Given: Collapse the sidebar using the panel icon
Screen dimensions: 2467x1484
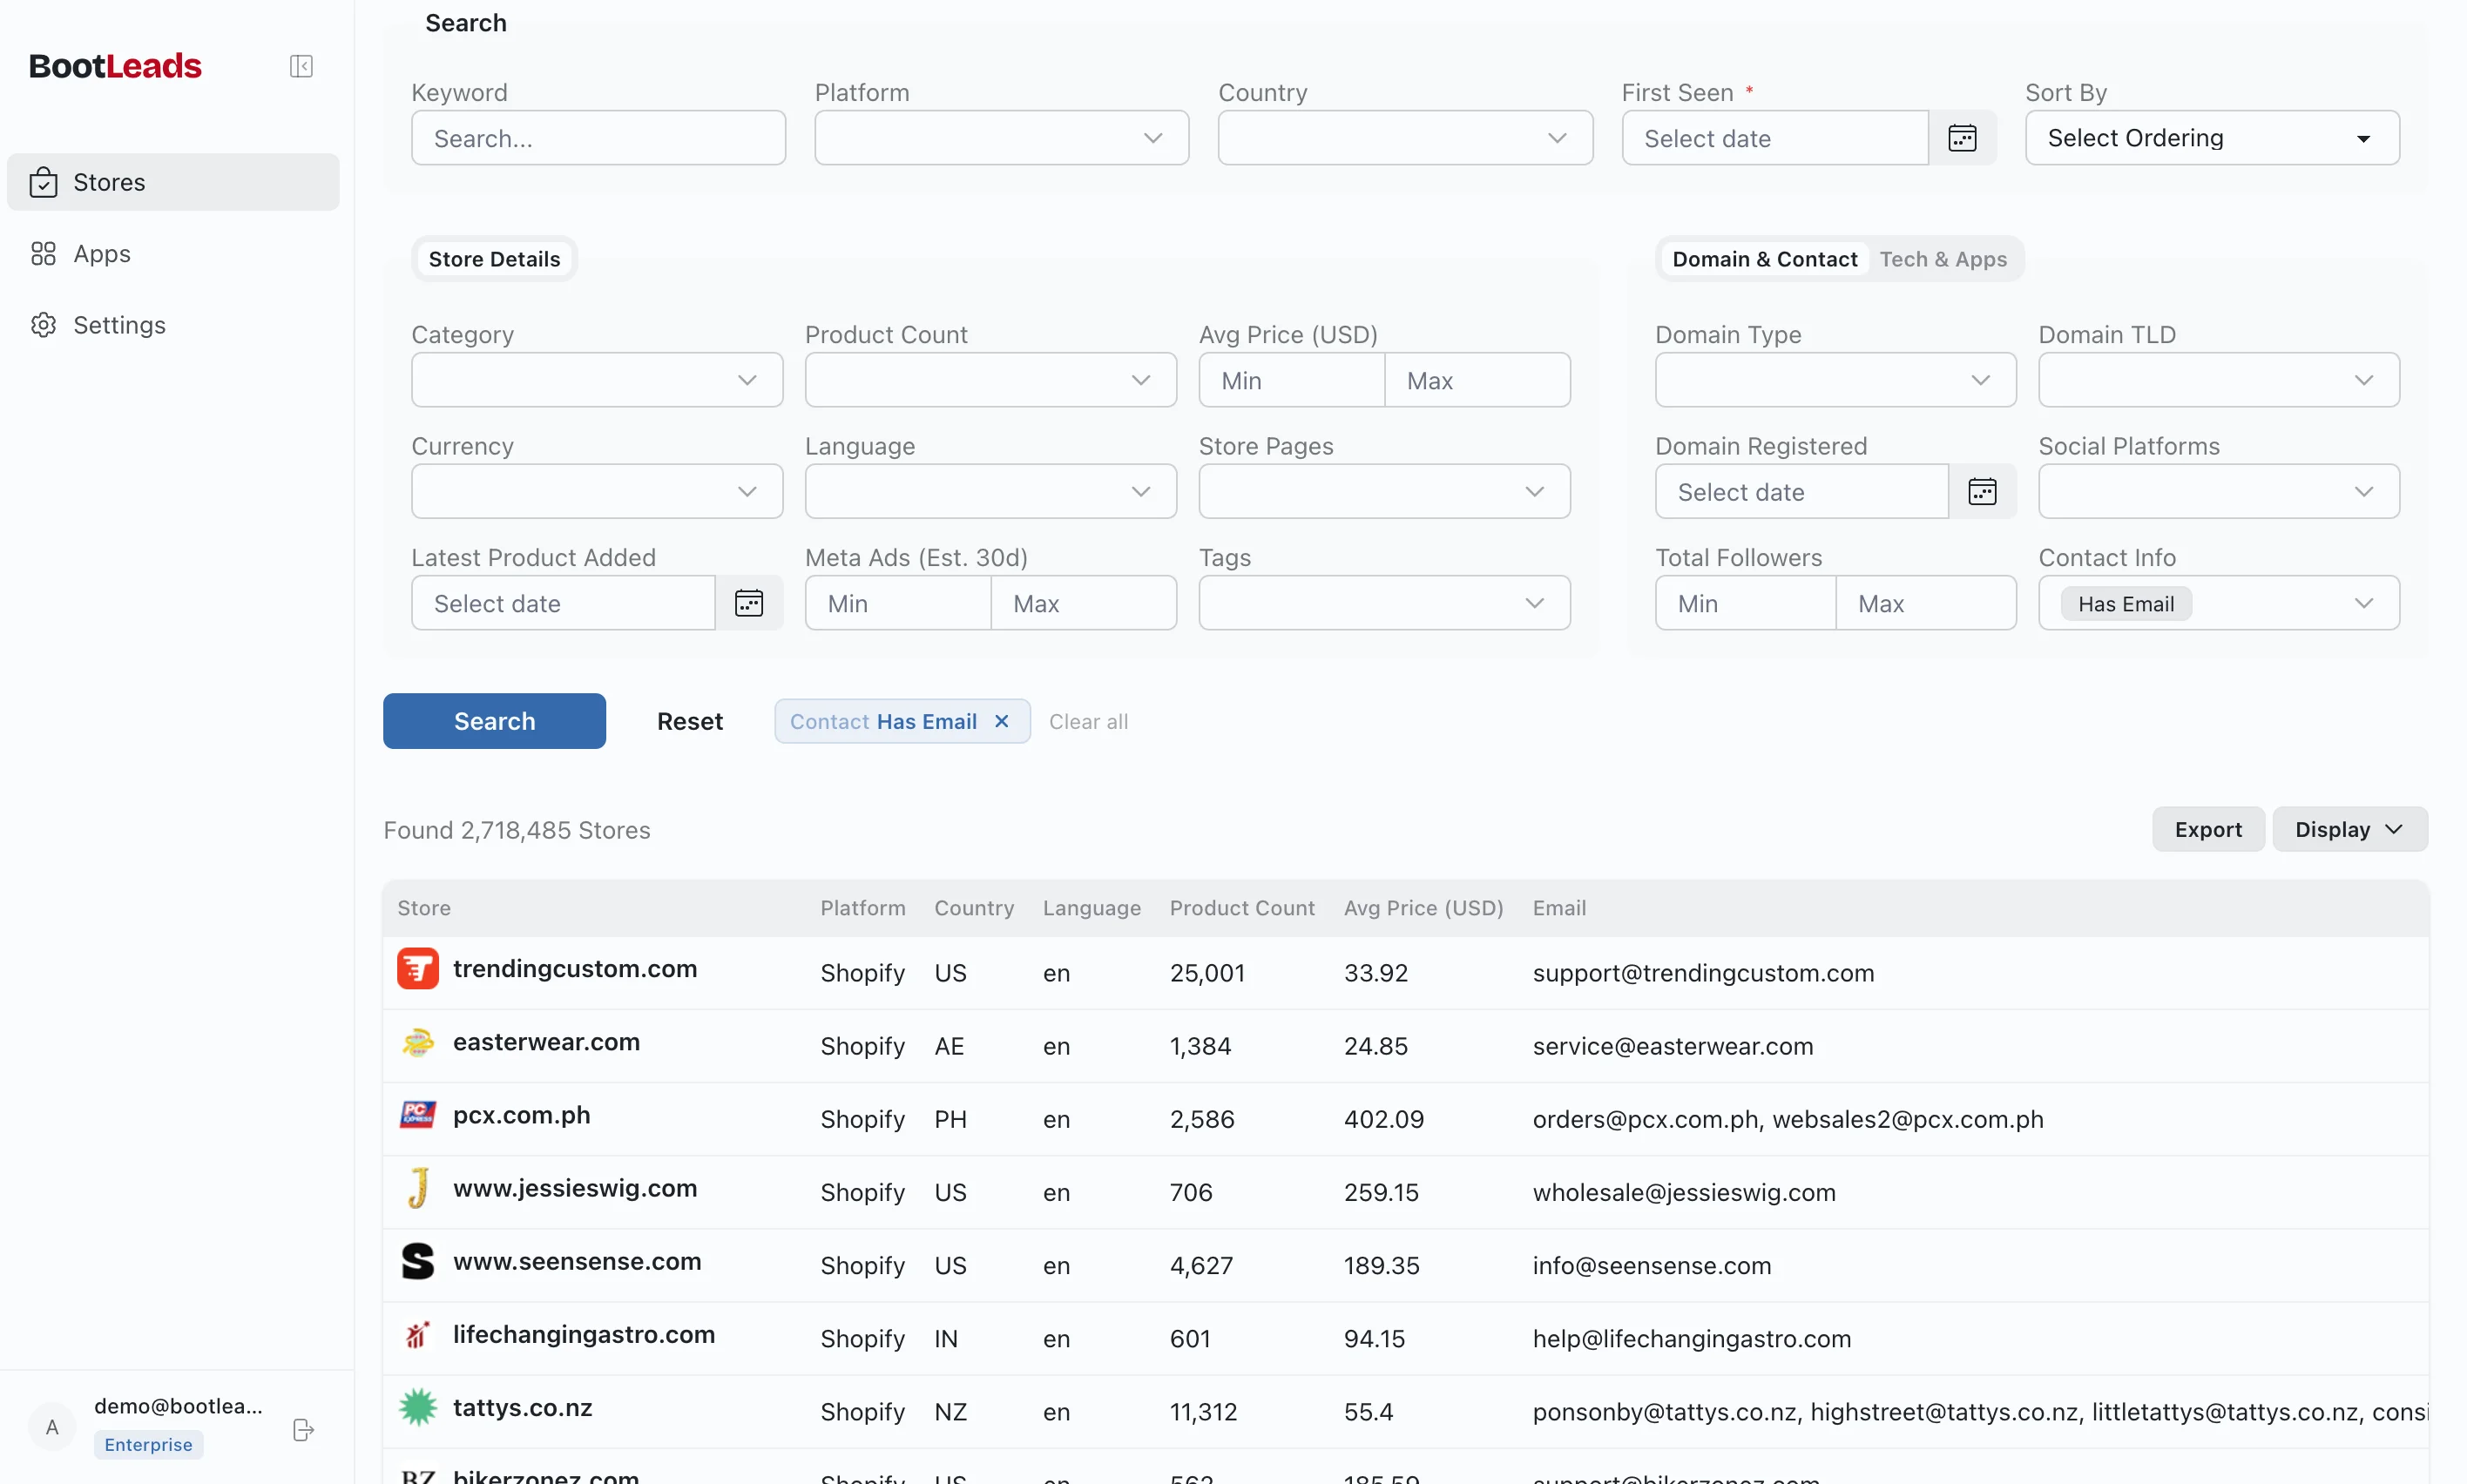Looking at the screenshot, I should [x=300, y=66].
